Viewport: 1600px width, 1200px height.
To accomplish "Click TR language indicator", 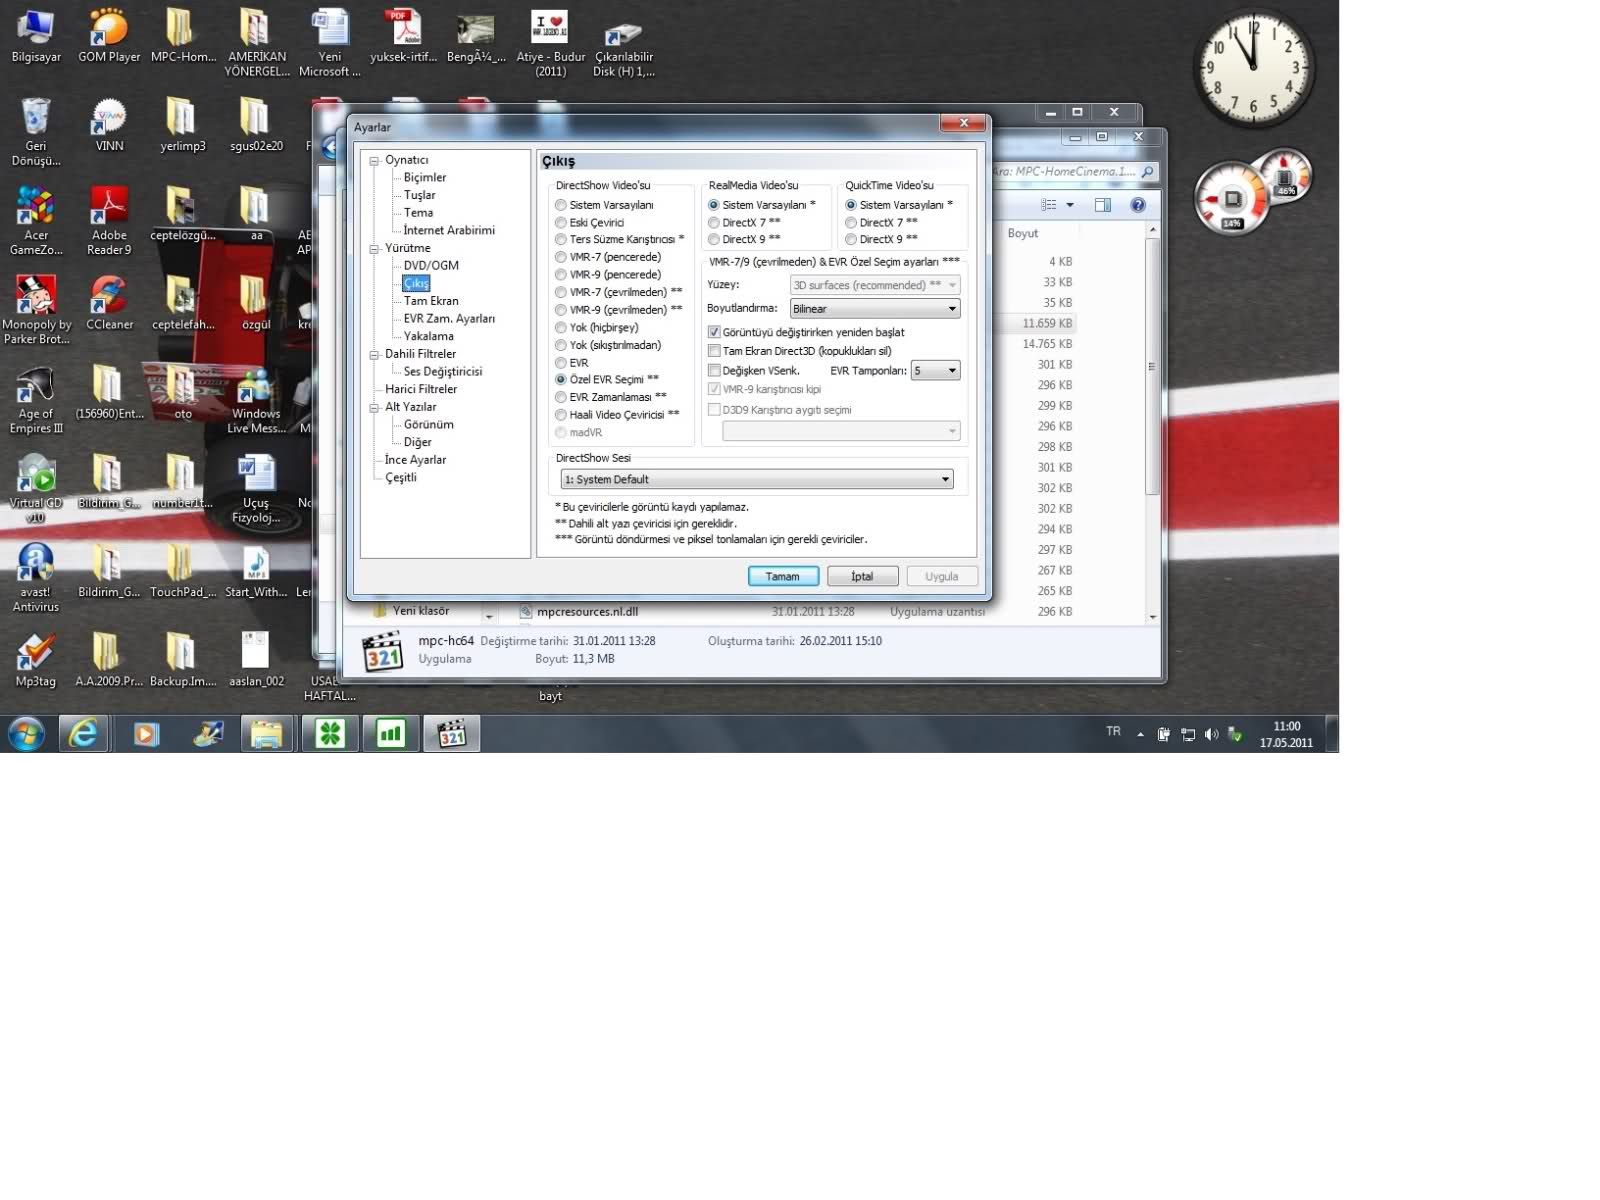I will point(1113,732).
